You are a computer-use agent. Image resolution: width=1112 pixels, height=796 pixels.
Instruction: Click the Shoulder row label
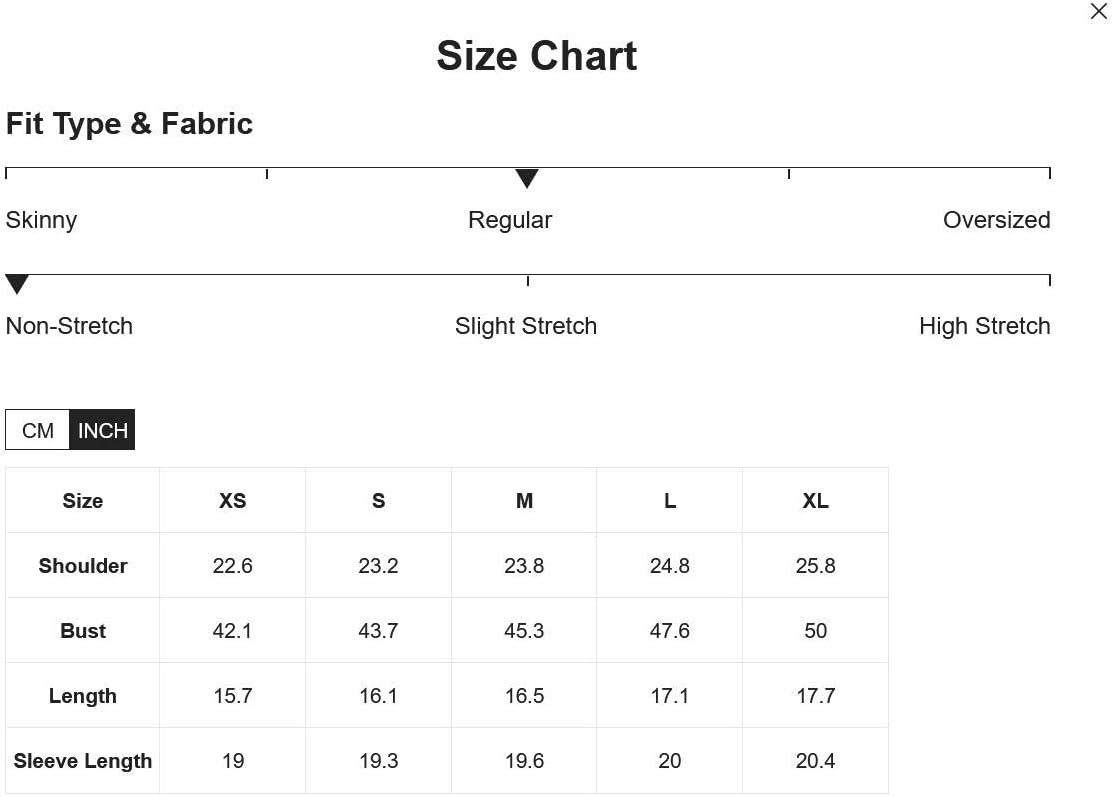pos(83,566)
